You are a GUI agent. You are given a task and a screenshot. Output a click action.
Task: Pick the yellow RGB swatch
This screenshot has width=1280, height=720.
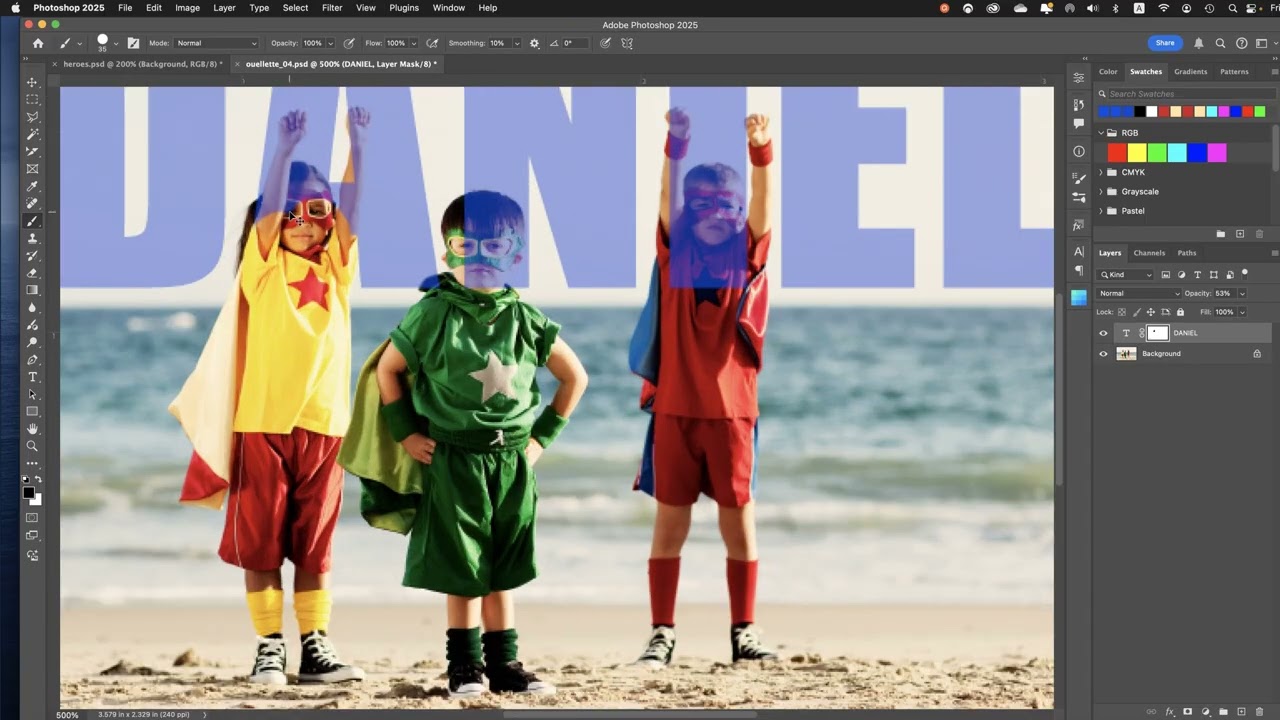(1137, 153)
